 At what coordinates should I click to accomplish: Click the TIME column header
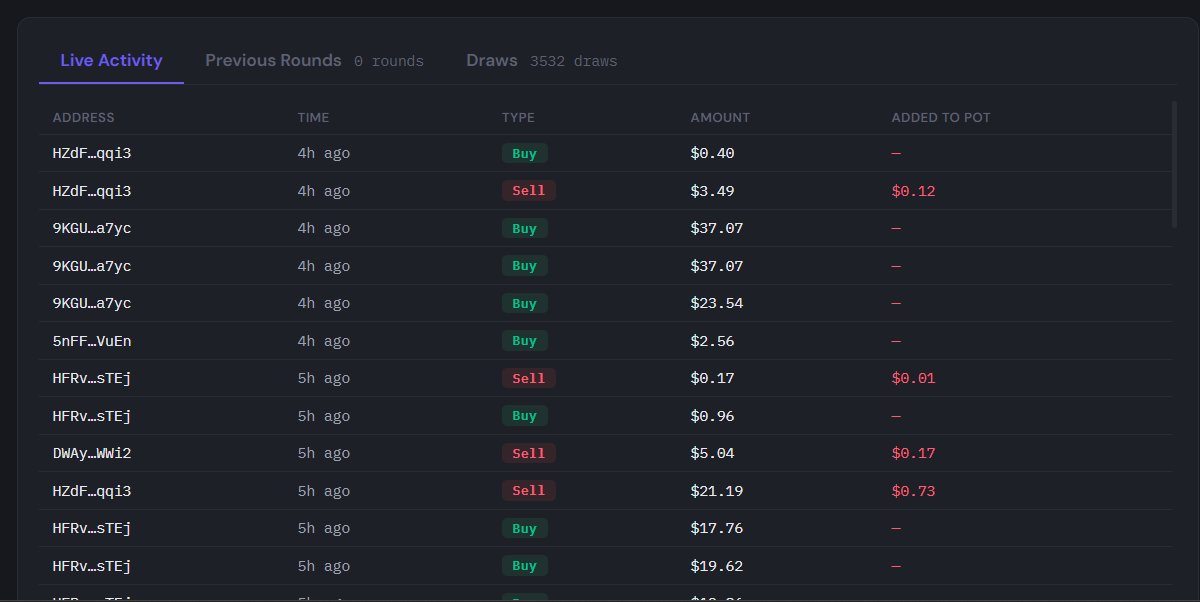coord(313,117)
